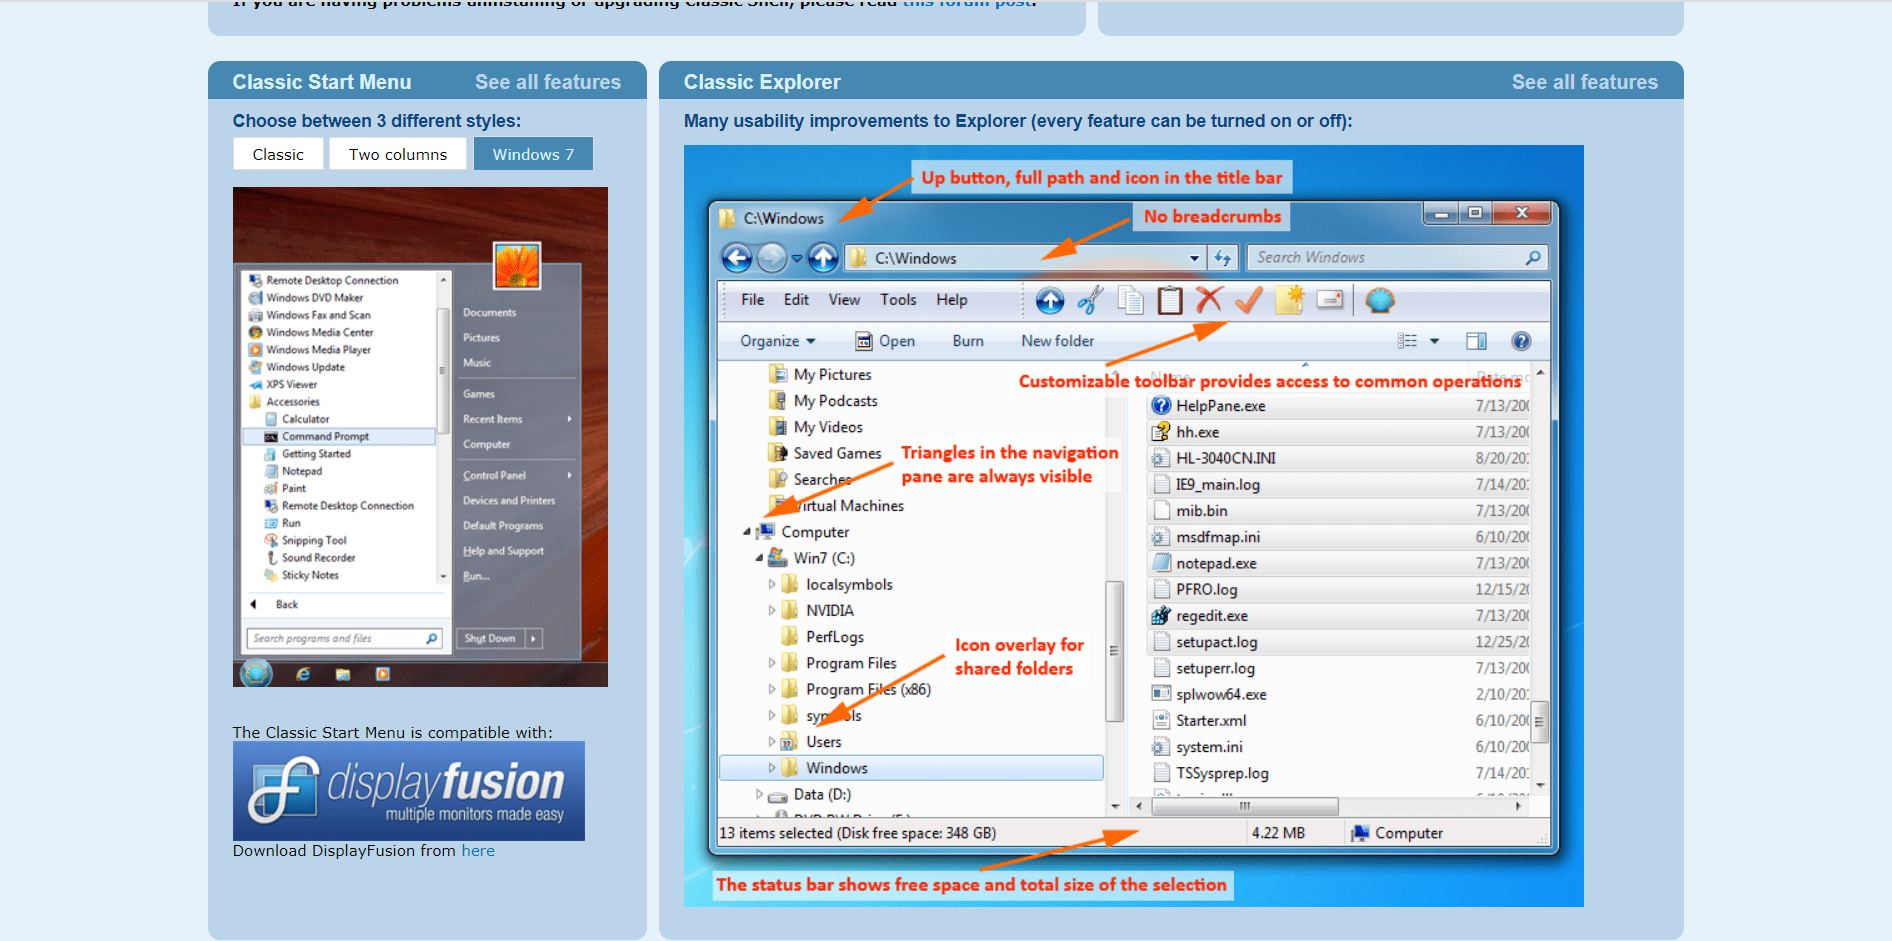Select the Classic style tab
This screenshot has width=1892, height=941.
click(x=278, y=154)
